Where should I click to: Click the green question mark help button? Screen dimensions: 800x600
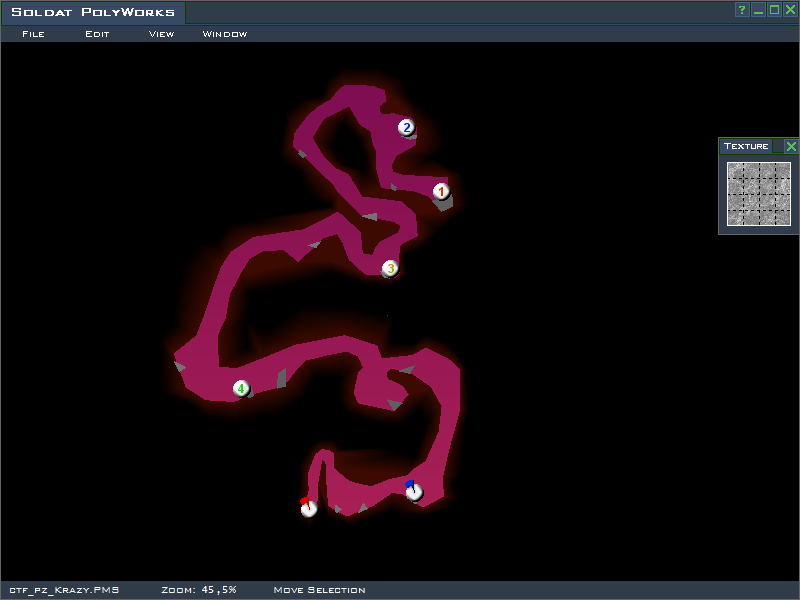[742, 10]
